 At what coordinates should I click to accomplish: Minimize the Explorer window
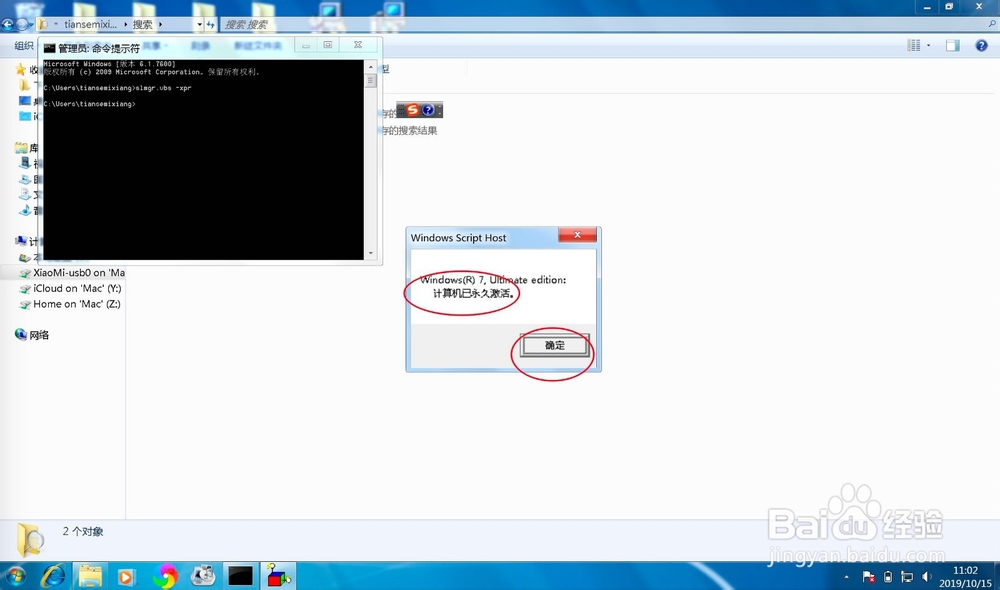pyautogui.click(x=927, y=7)
